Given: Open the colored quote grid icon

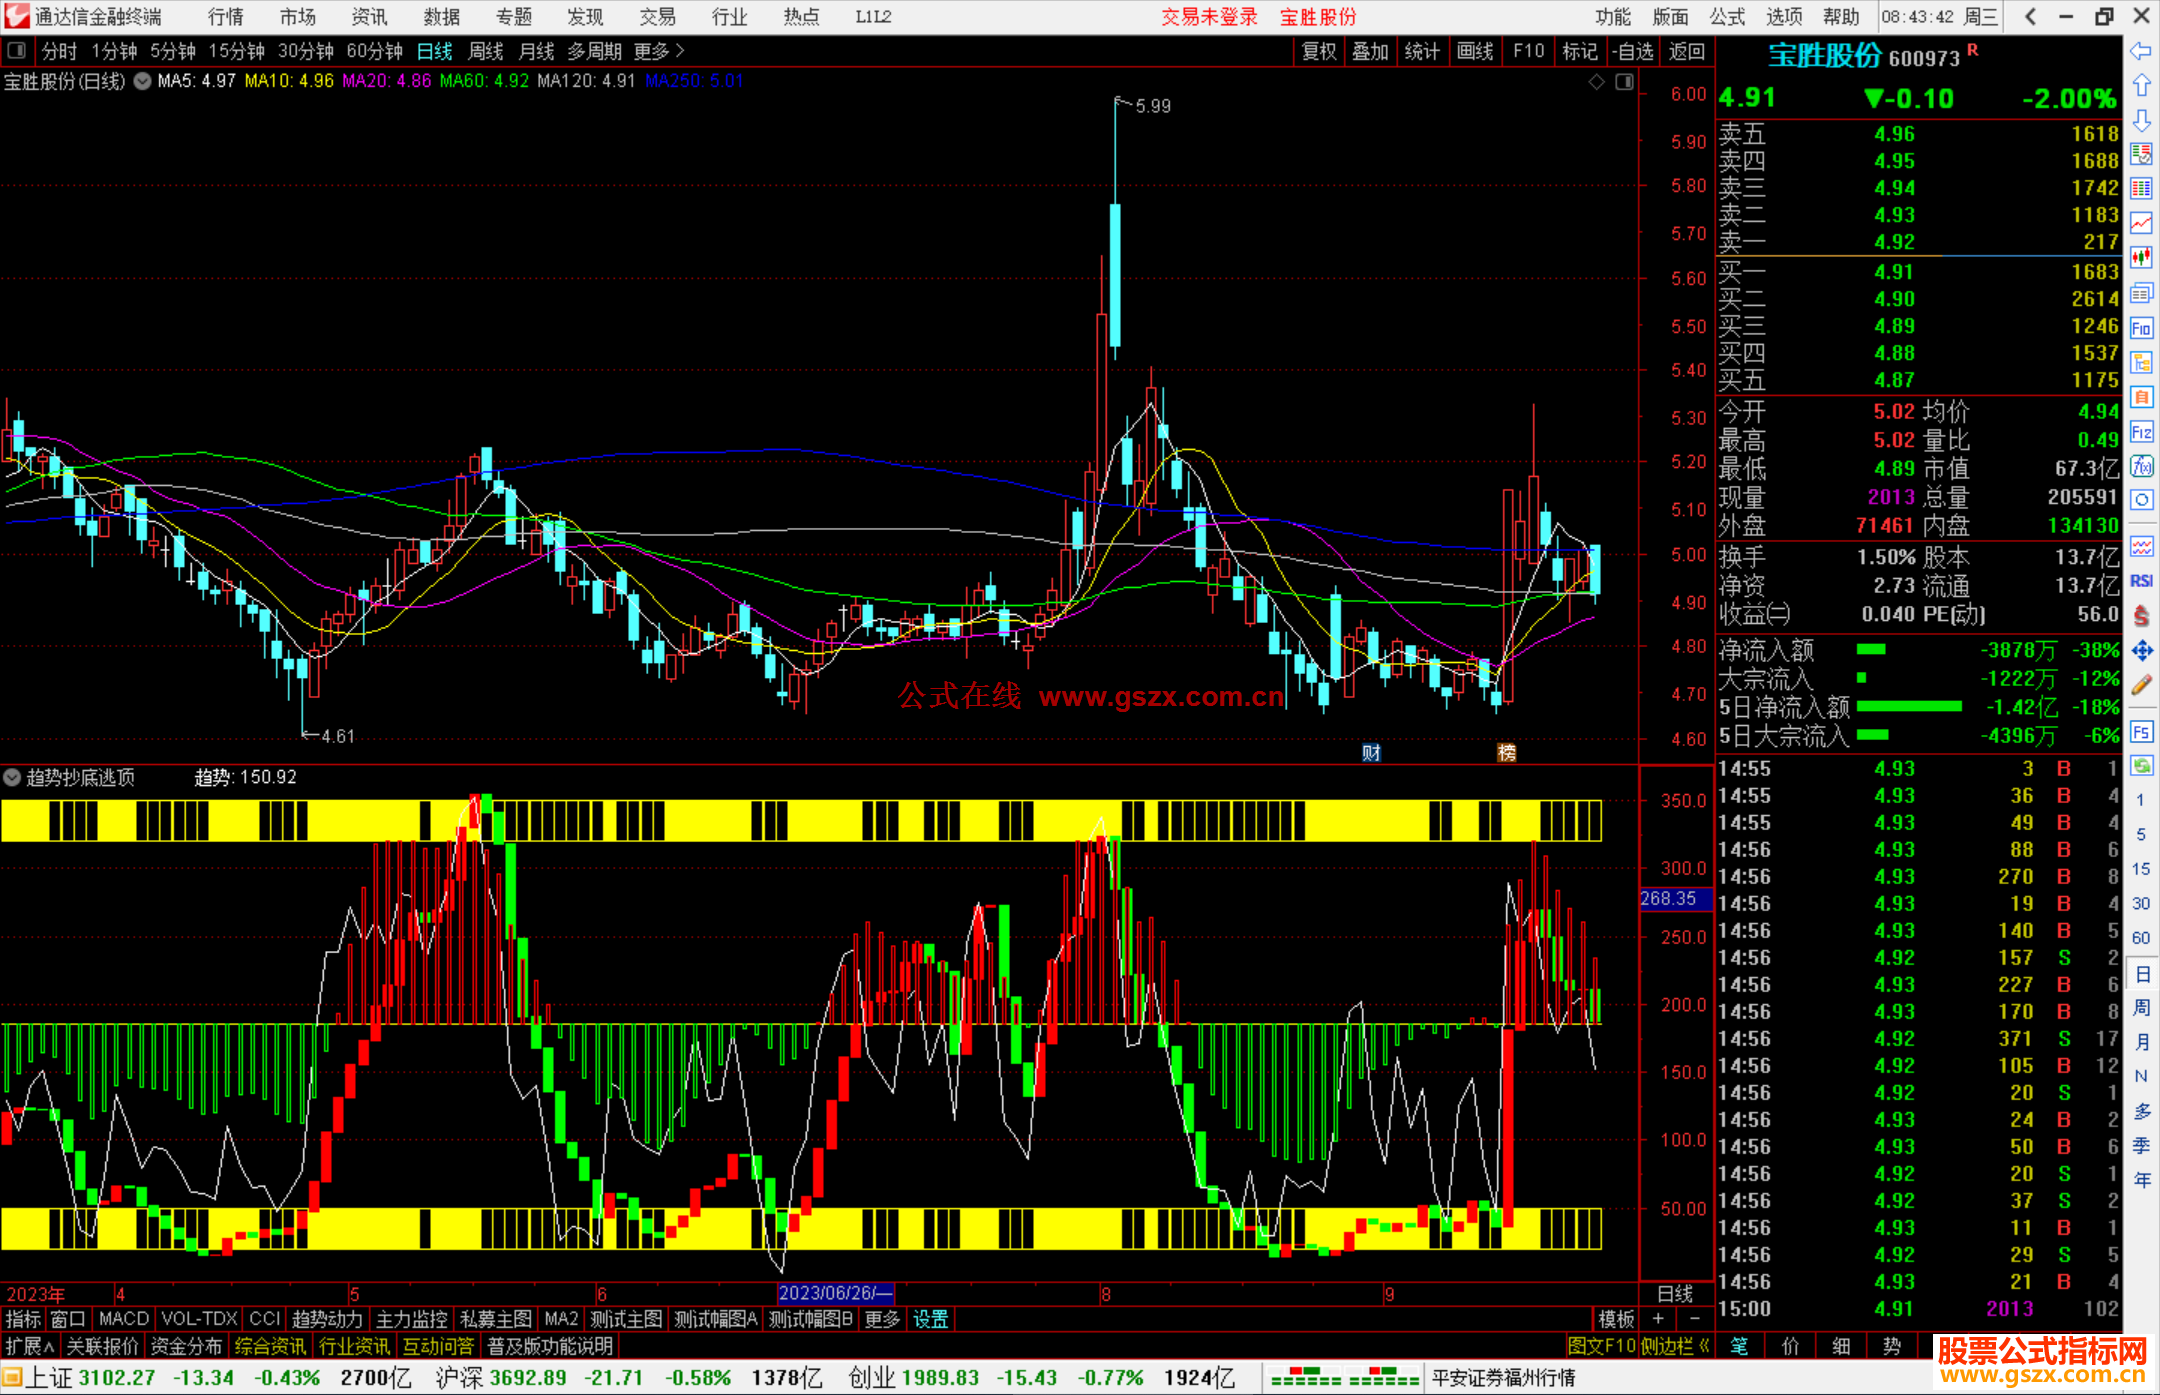Looking at the screenshot, I should pos(2141,189).
